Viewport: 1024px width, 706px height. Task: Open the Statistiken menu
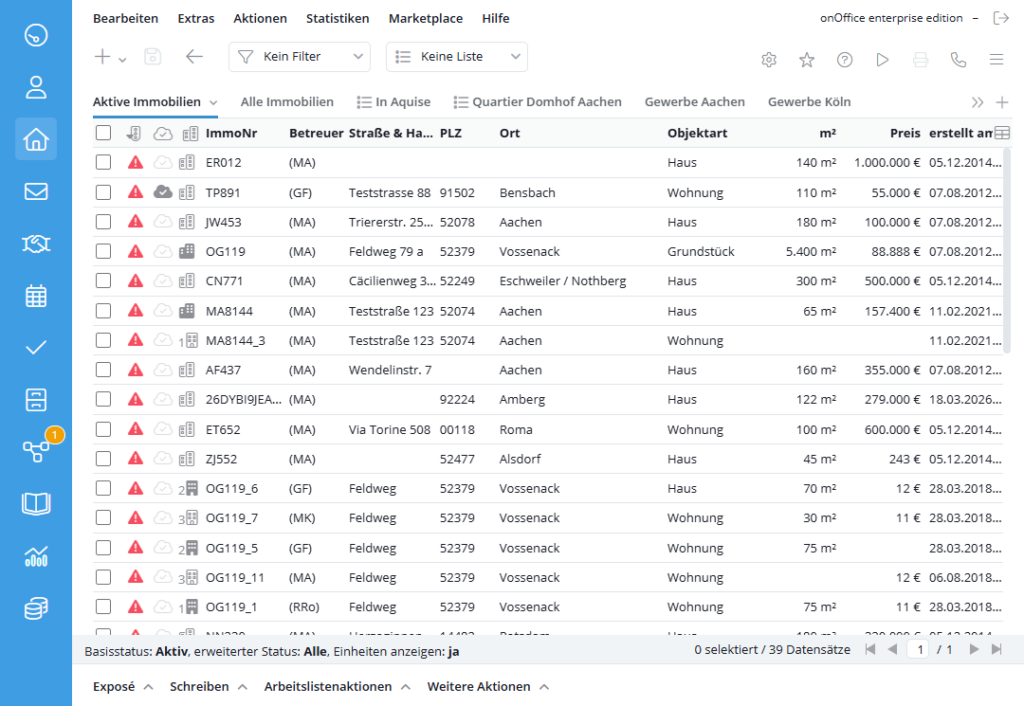[x=338, y=18]
